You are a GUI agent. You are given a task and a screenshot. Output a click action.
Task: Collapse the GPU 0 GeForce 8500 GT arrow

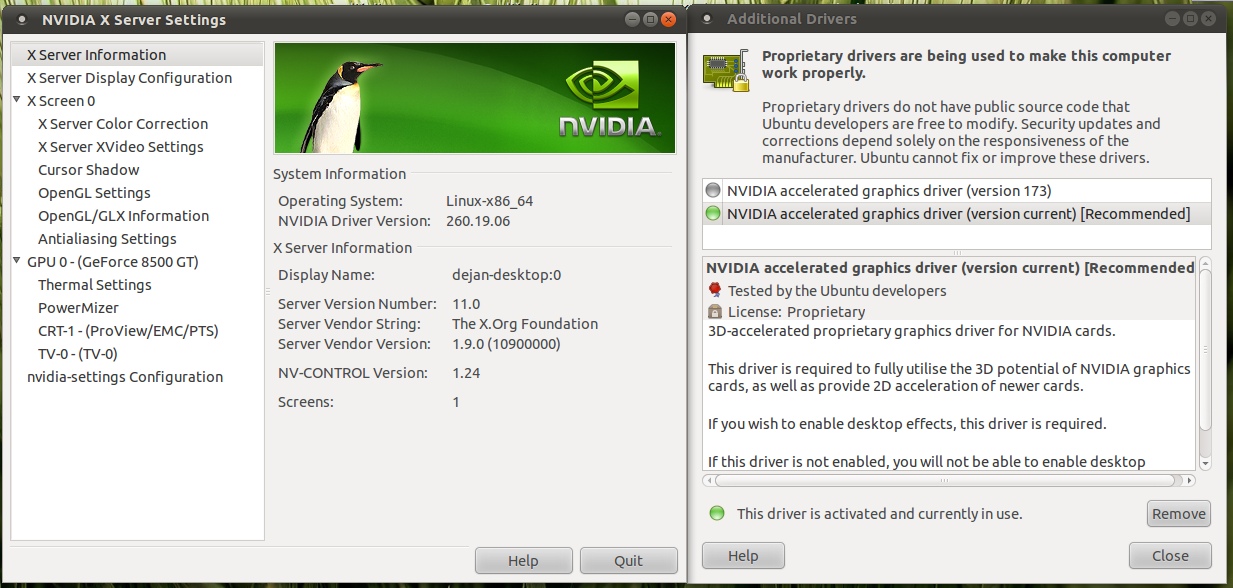point(17,261)
